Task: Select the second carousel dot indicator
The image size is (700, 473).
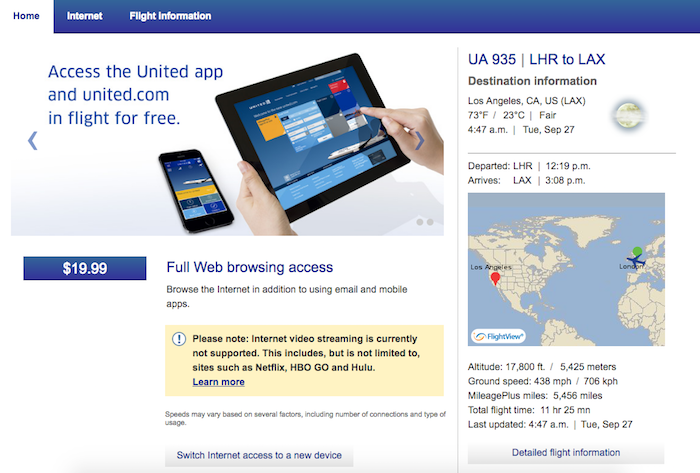Action: (430, 222)
